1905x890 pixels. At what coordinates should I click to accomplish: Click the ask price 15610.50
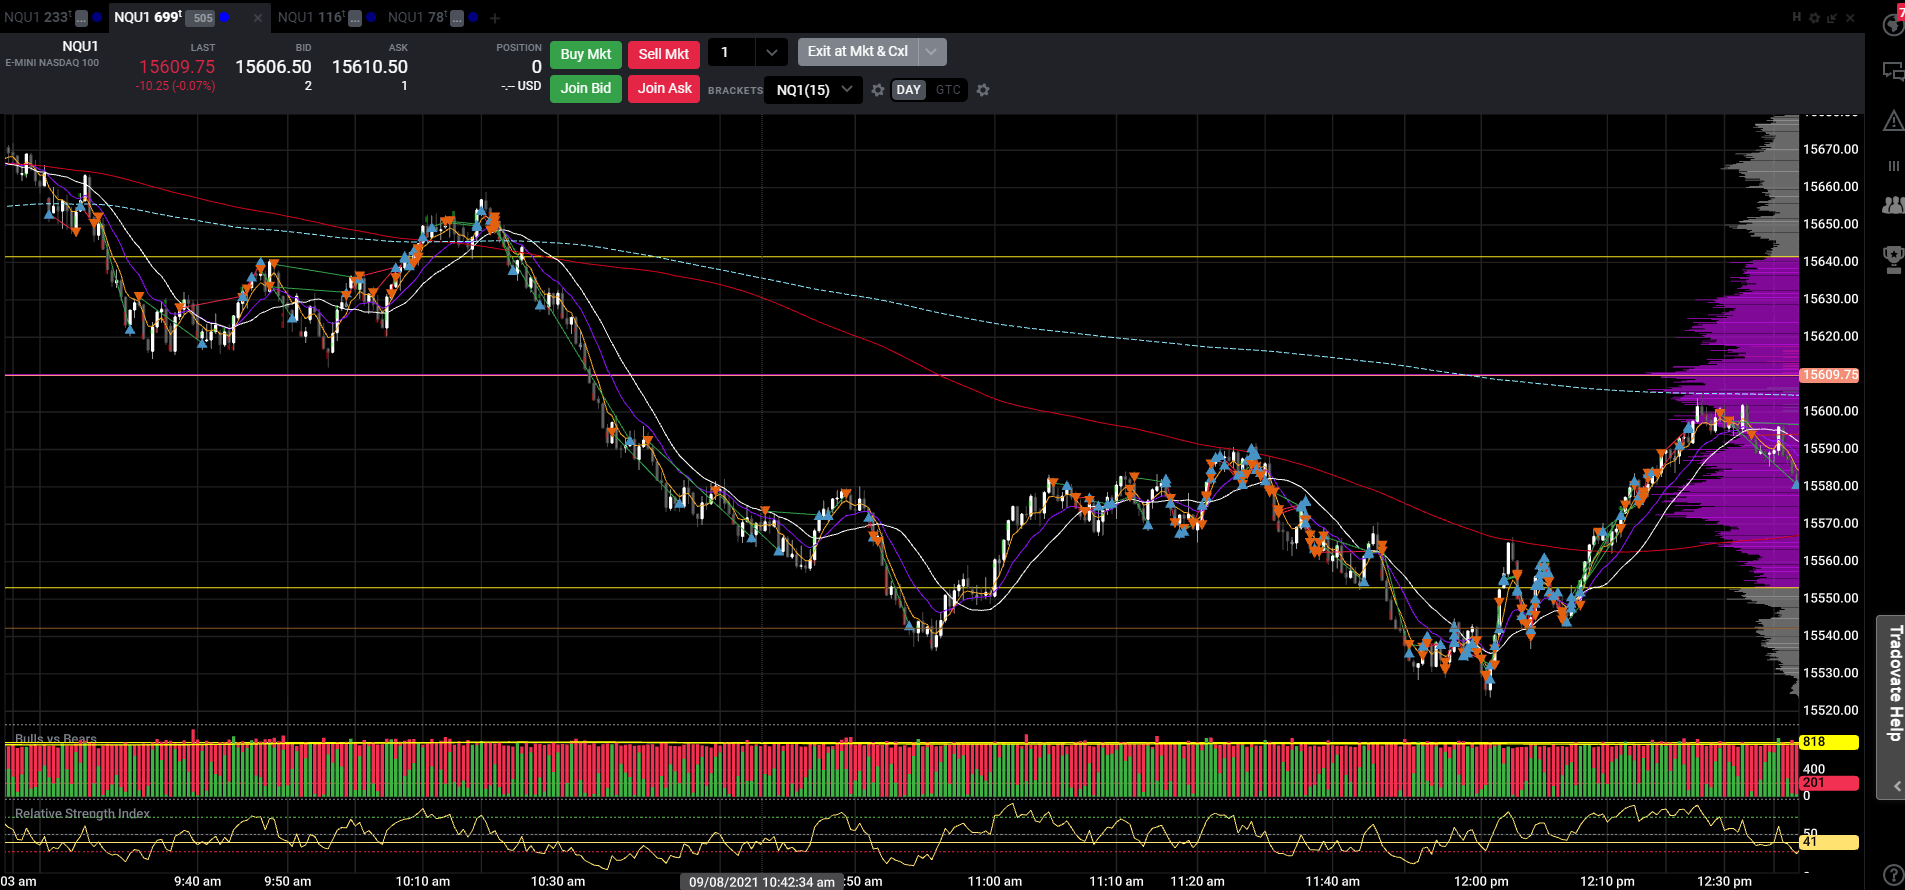pyautogui.click(x=370, y=67)
